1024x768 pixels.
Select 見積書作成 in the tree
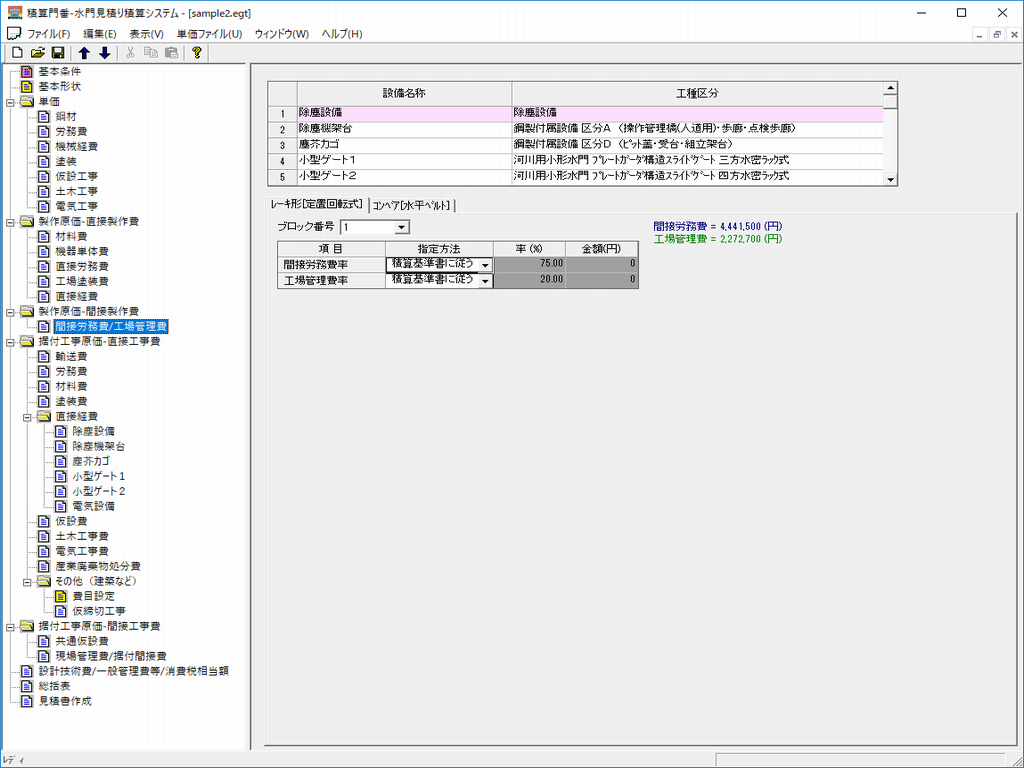(x=64, y=701)
